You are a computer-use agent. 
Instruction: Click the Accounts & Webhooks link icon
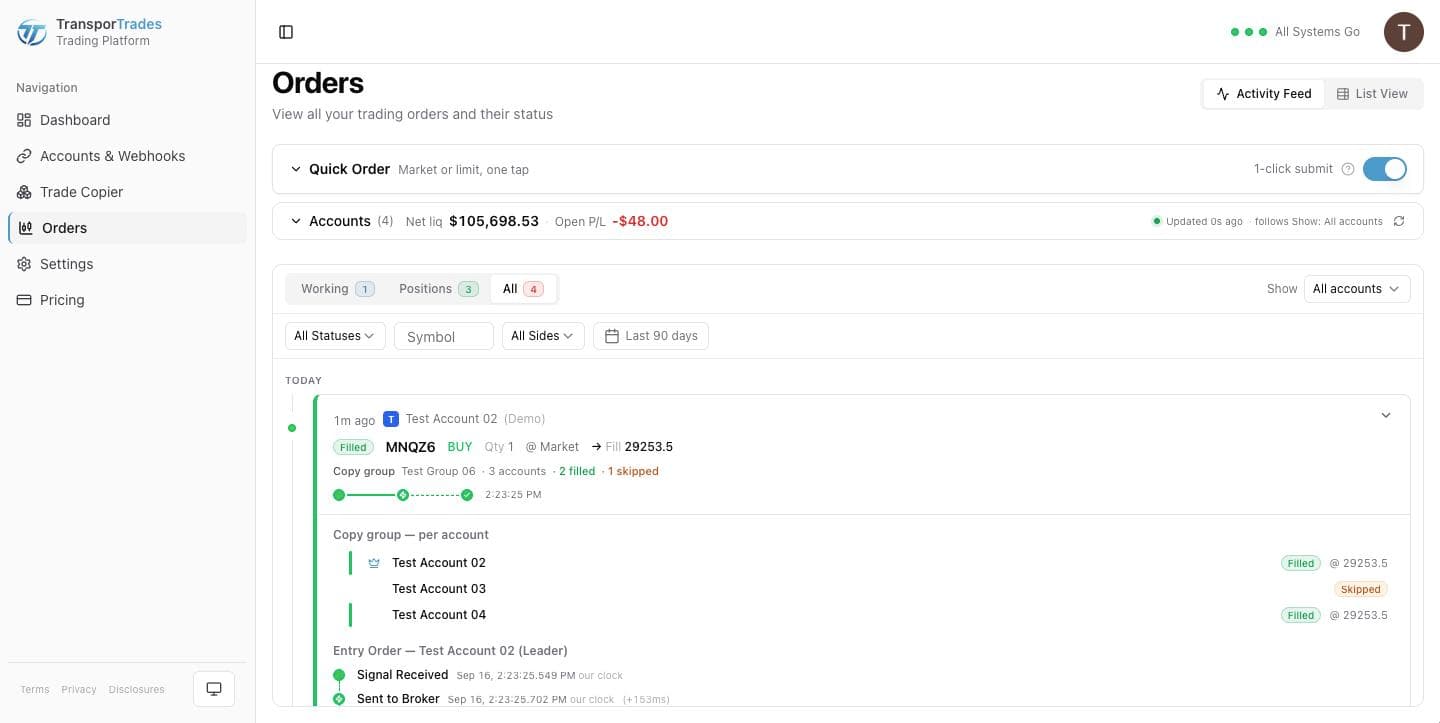point(24,156)
